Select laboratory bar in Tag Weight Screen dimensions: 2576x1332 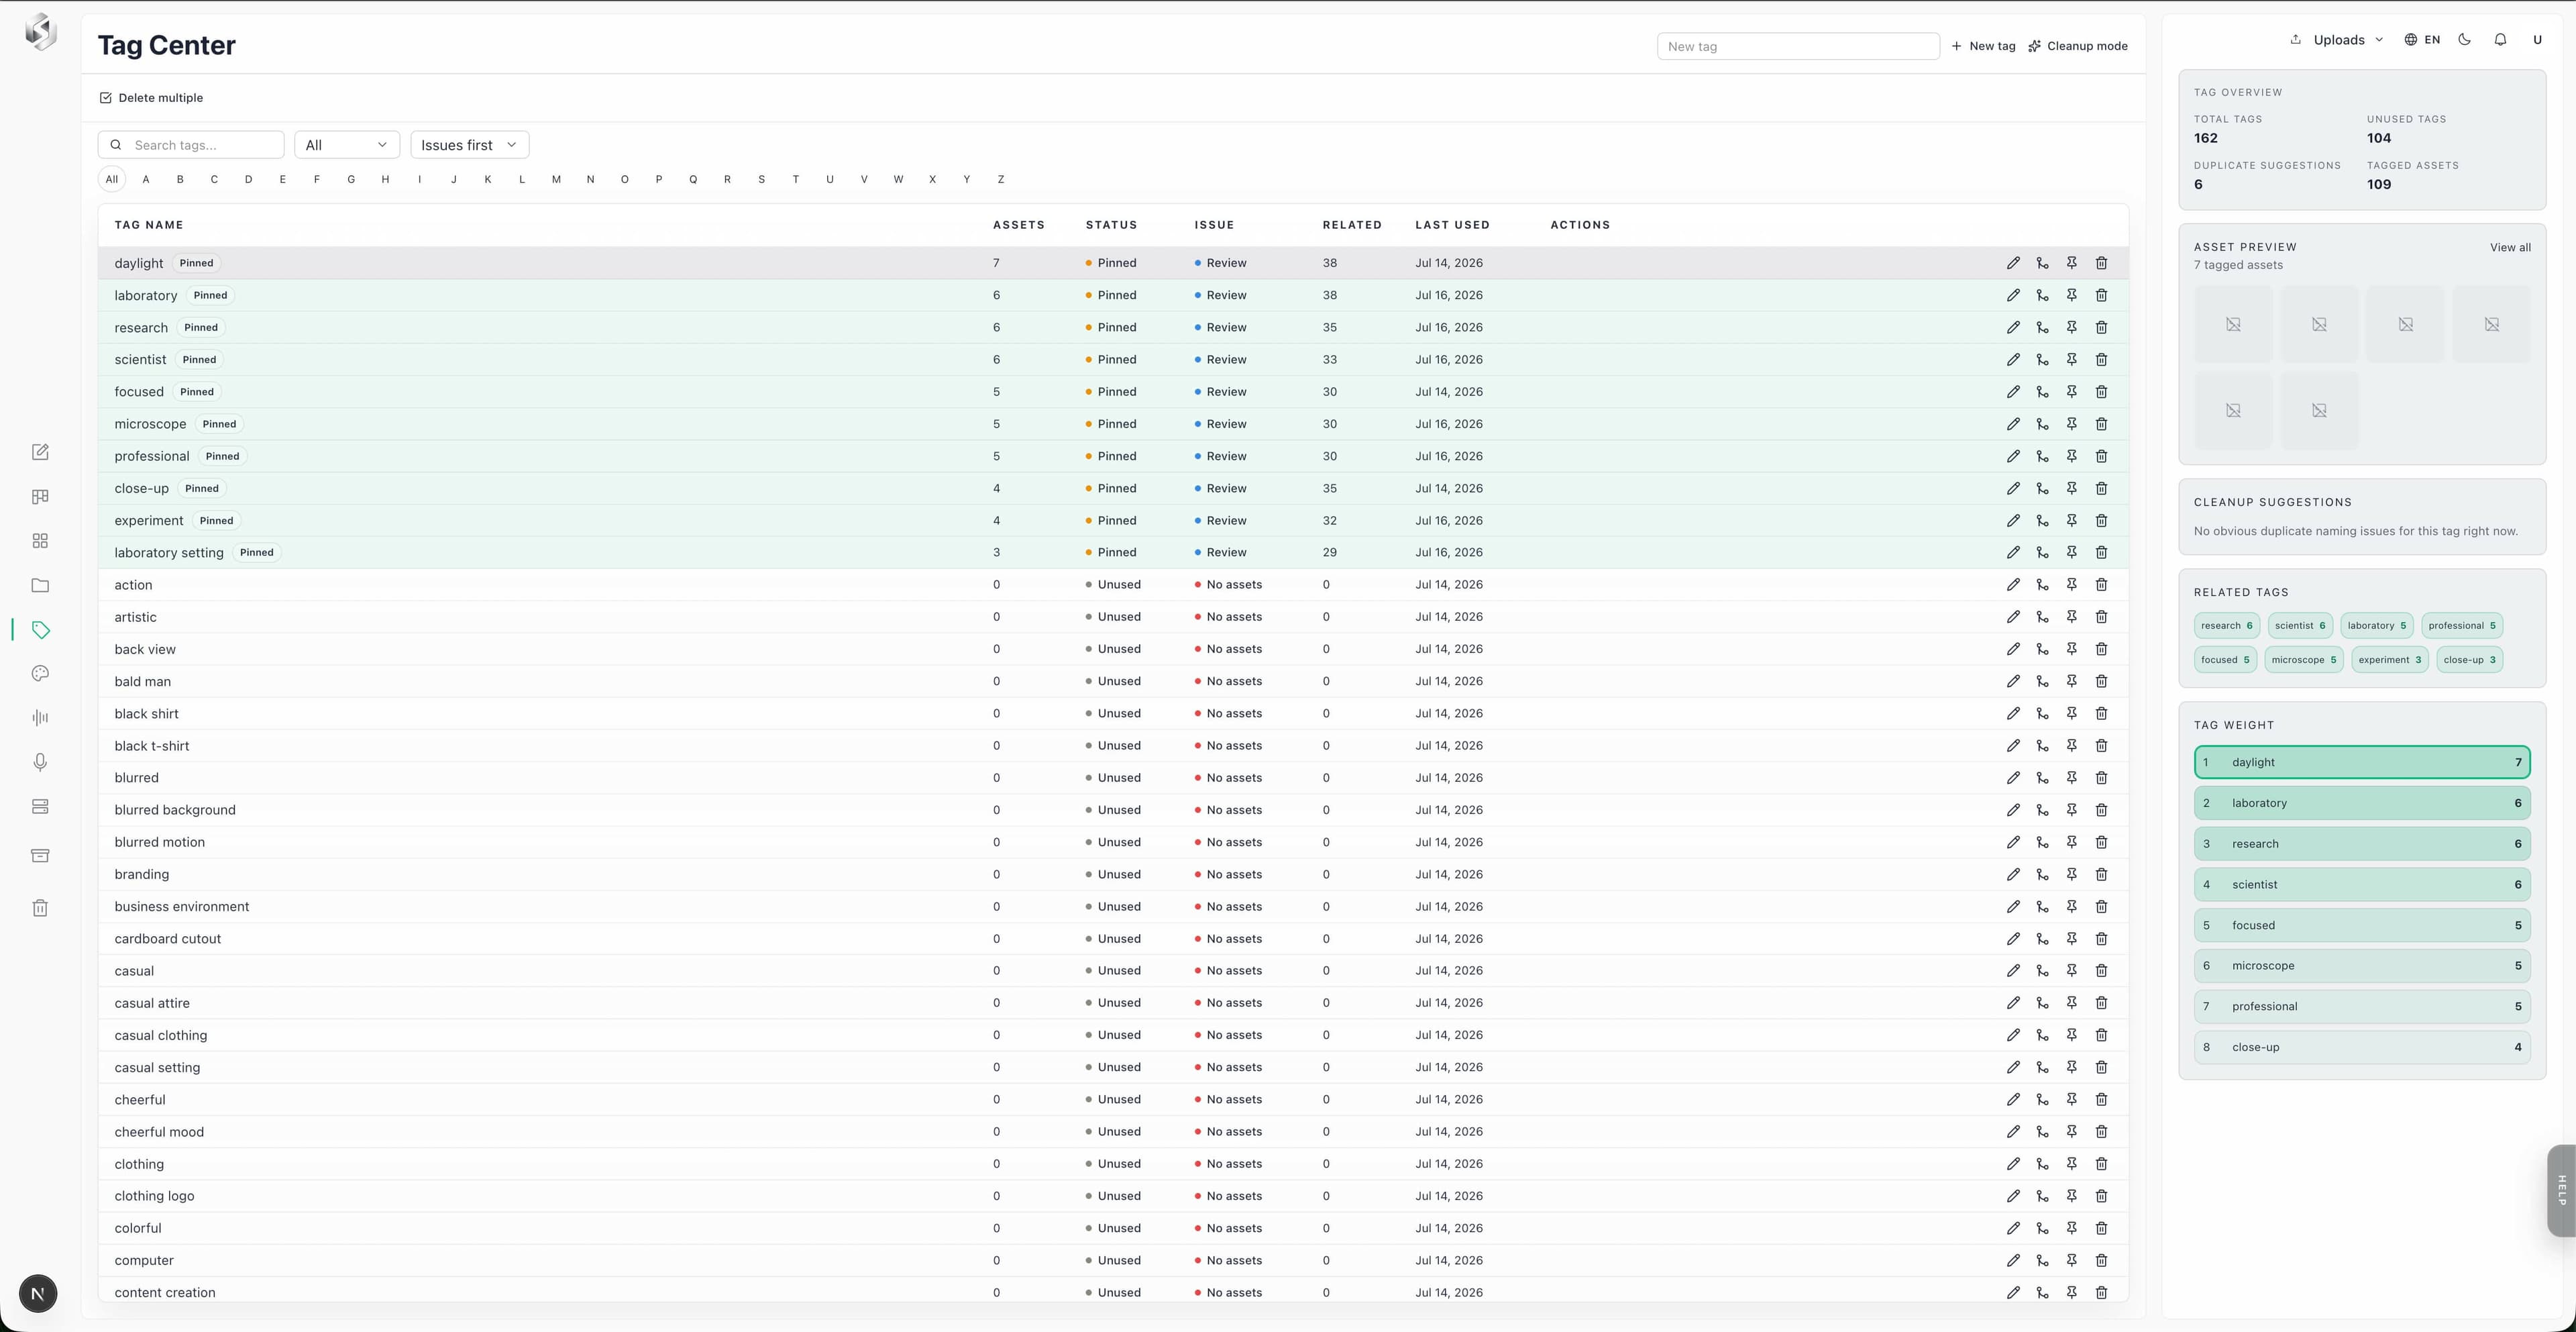pos(2362,803)
